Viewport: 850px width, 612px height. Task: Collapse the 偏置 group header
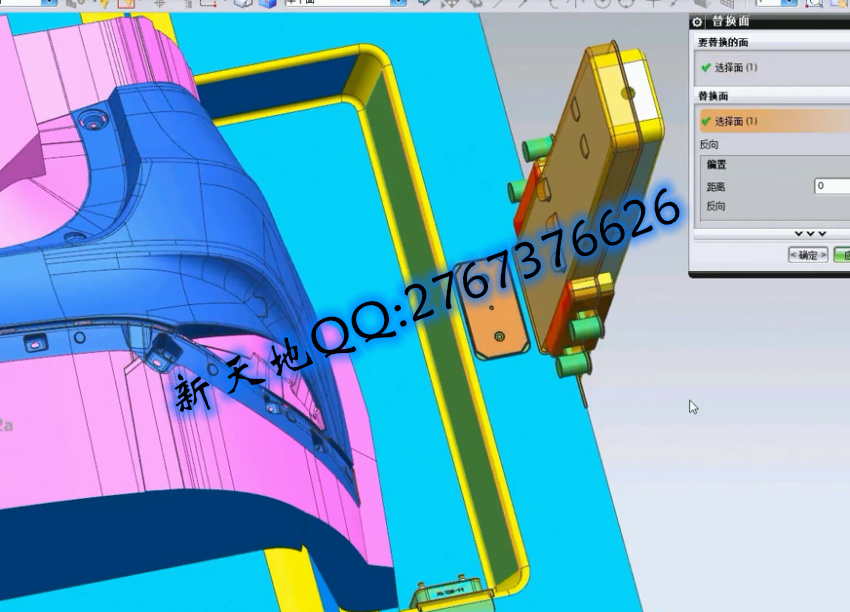click(x=717, y=164)
